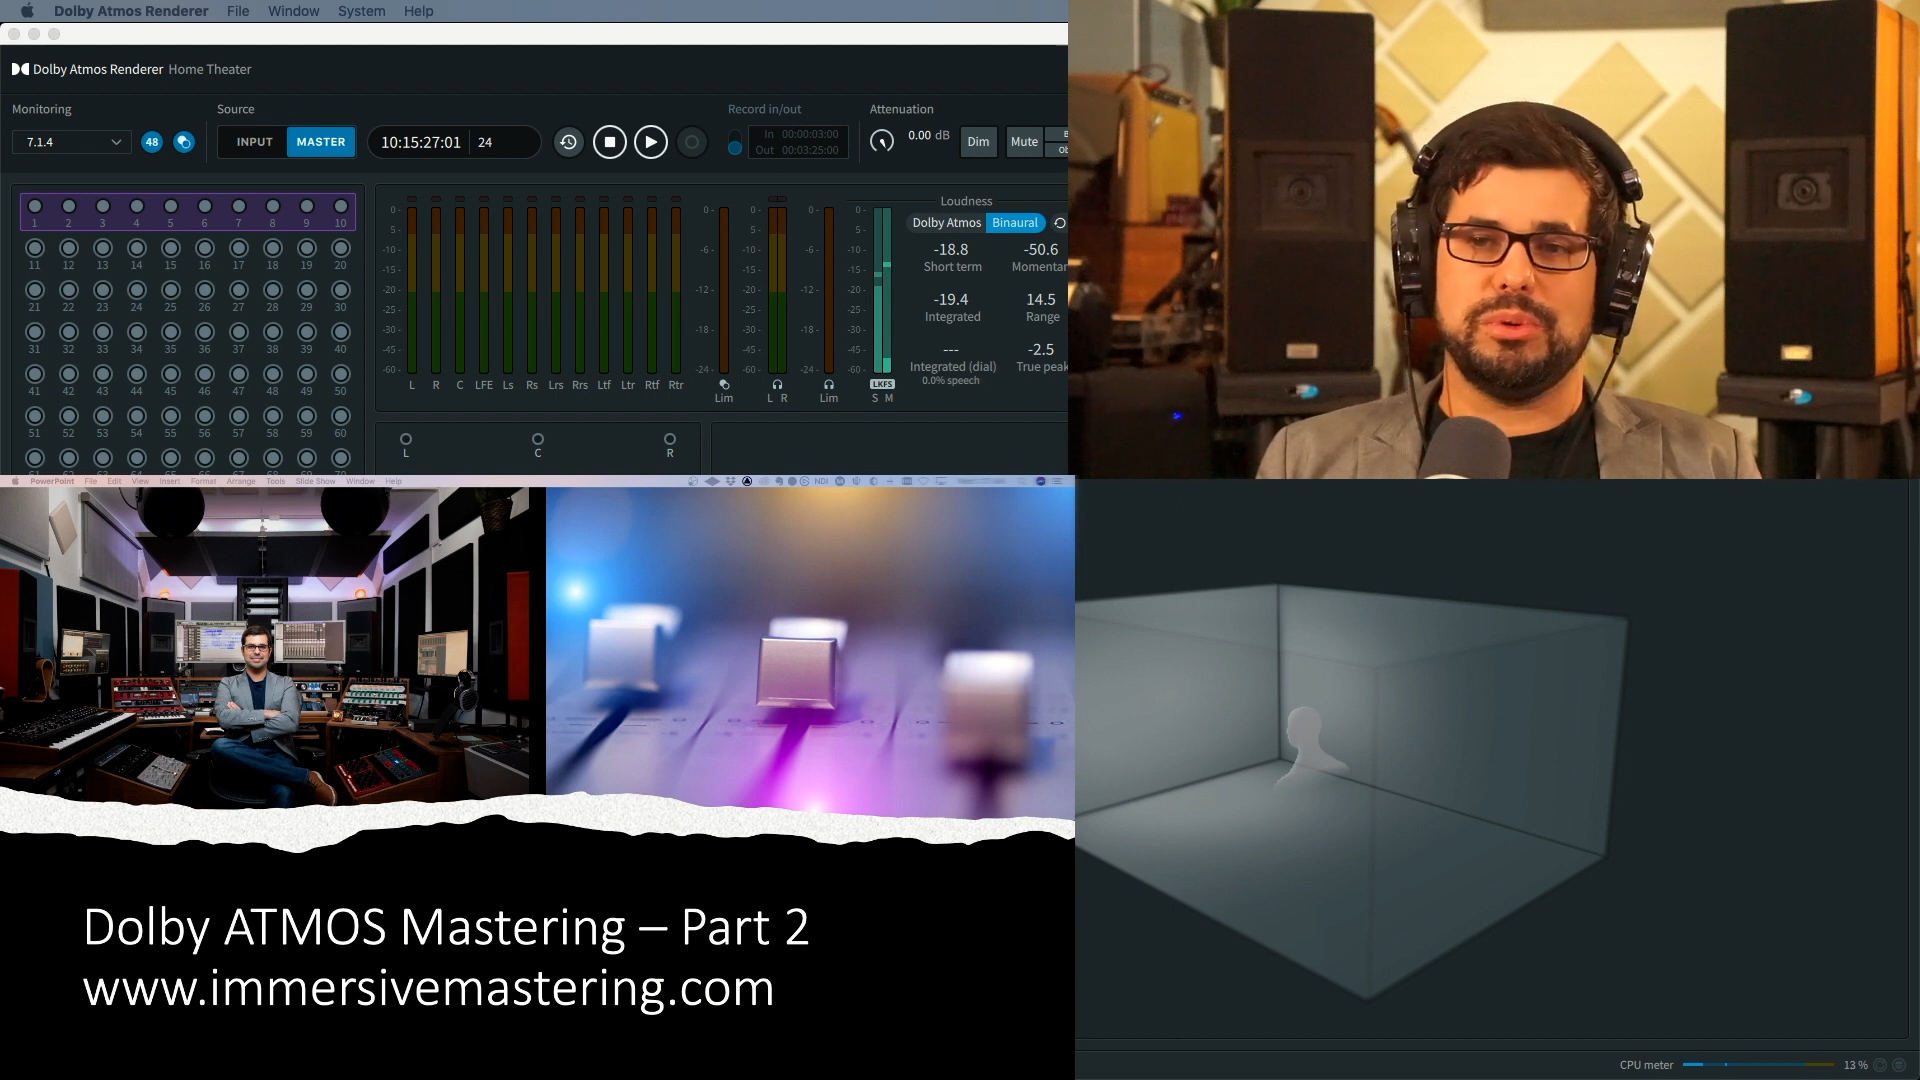Select the Binaural loudness mode
The image size is (1920, 1080).
click(x=1015, y=223)
